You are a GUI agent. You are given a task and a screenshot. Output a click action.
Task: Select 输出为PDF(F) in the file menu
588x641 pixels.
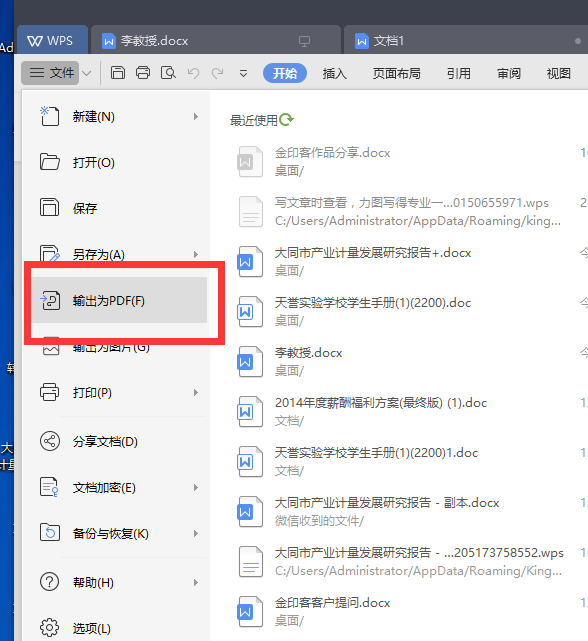click(x=119, y=300)
